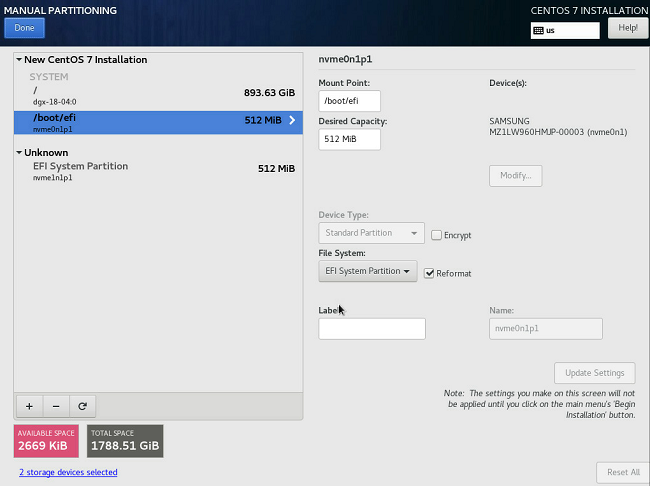Screen dimensions: 650x486
Task: Click the pink Available Space indicator
Action: 47,440
